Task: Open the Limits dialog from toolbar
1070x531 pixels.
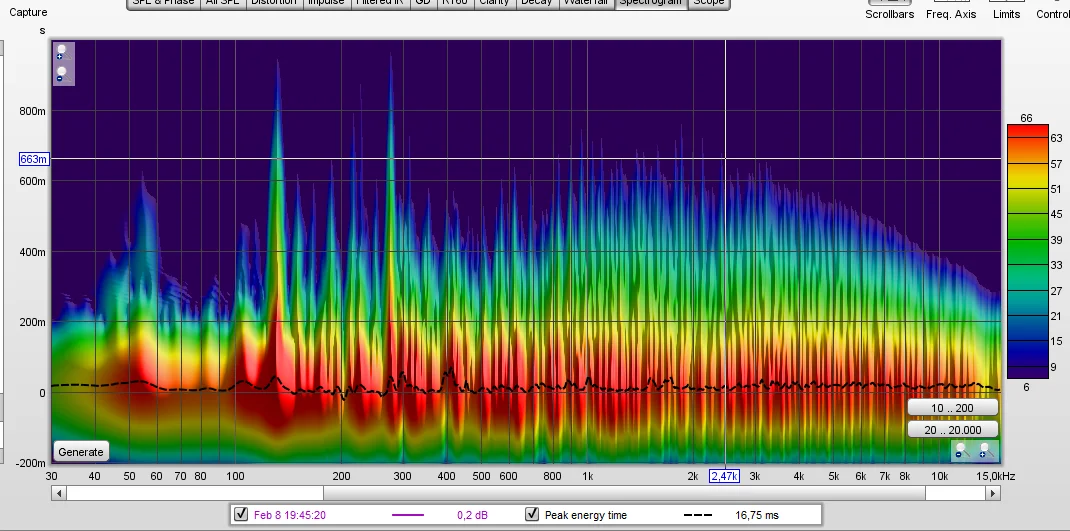Action: [1007, 10]
